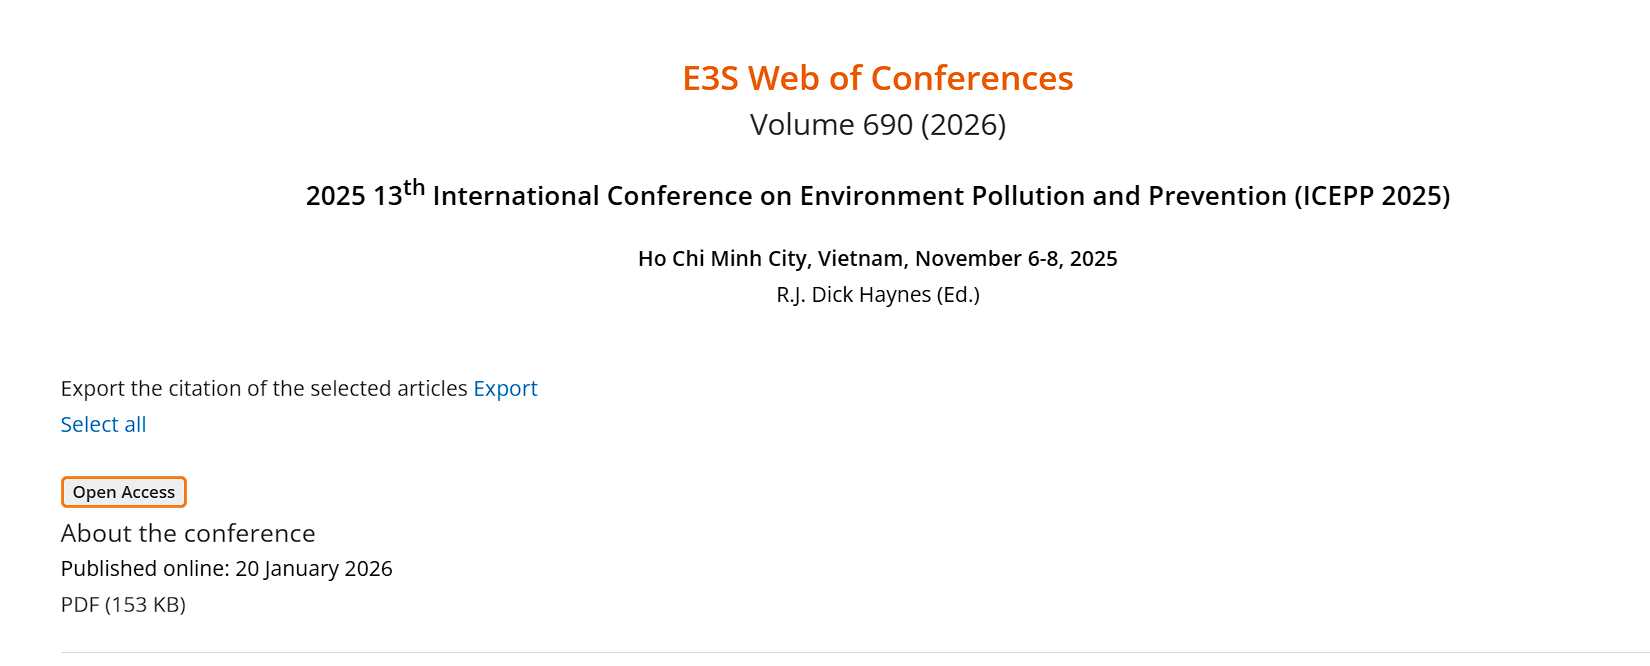Open the E3S Web of Conferences journal link

pyautogui.click(x=877, y=78)
